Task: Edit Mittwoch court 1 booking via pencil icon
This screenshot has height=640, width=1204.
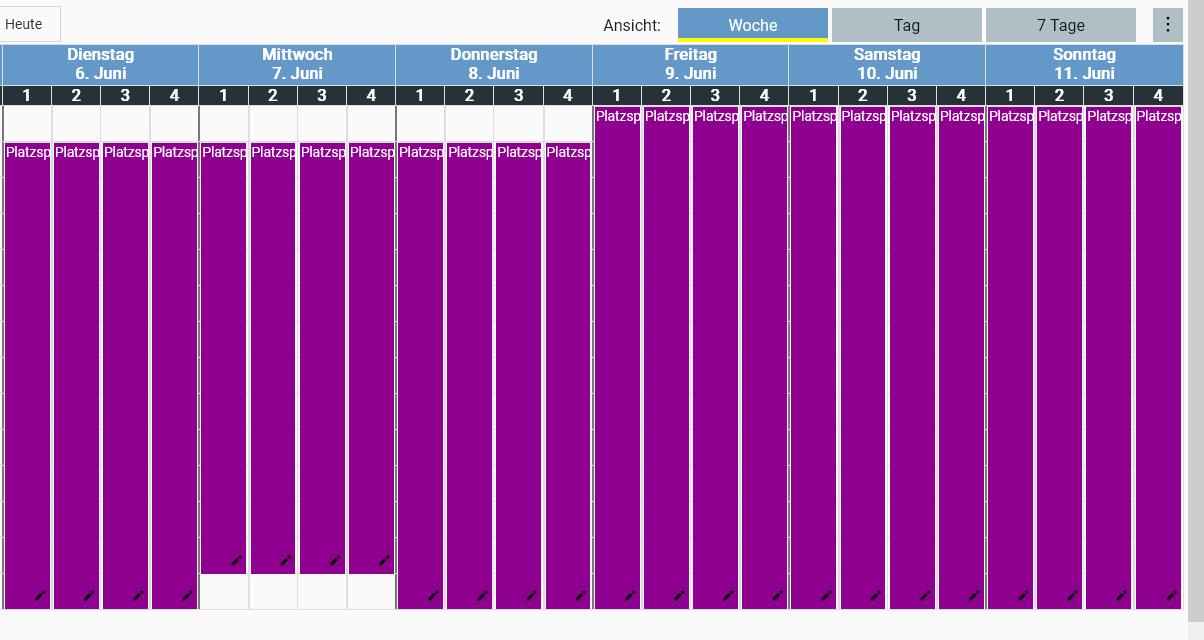Action: 238,561
